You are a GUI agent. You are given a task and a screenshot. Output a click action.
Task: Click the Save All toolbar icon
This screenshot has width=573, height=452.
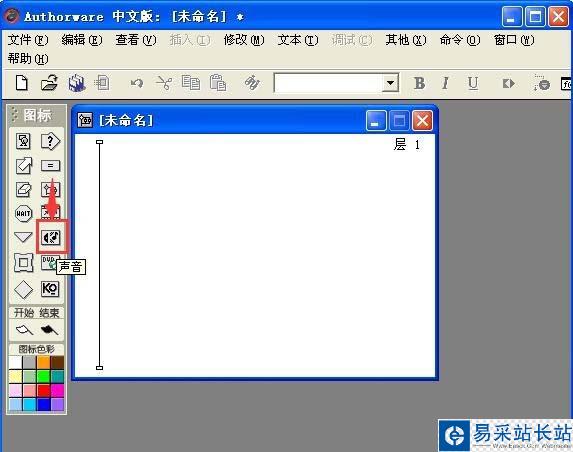pyautogui.click(x=76, y=83)
